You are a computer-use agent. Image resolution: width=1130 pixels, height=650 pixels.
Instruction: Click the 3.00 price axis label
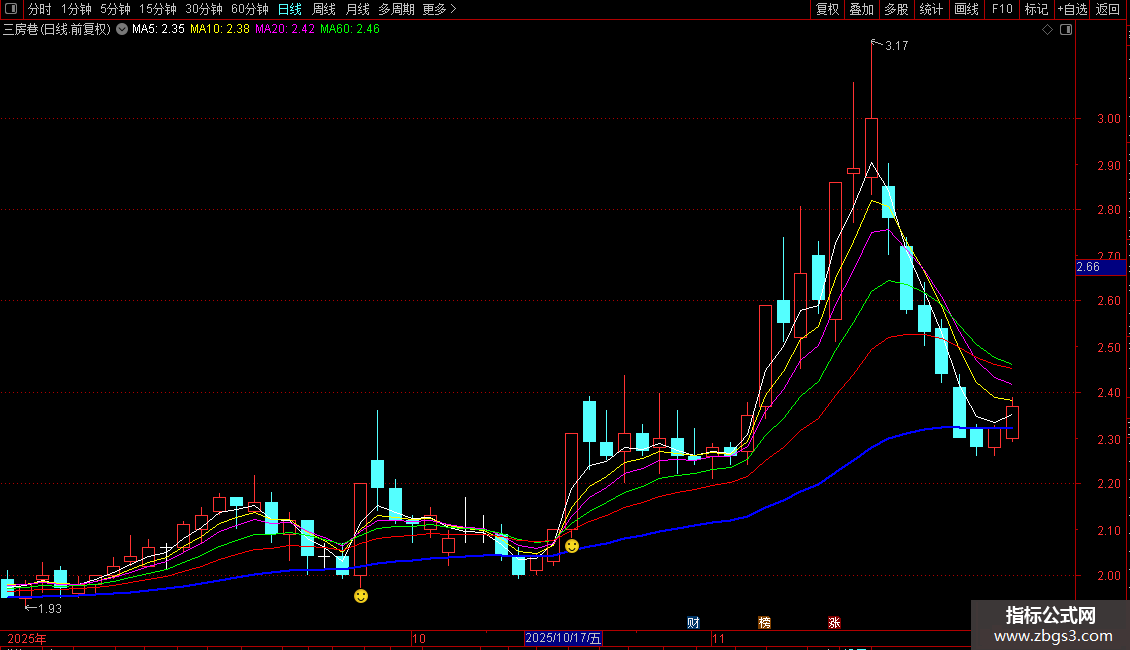tap(1109, 119)
